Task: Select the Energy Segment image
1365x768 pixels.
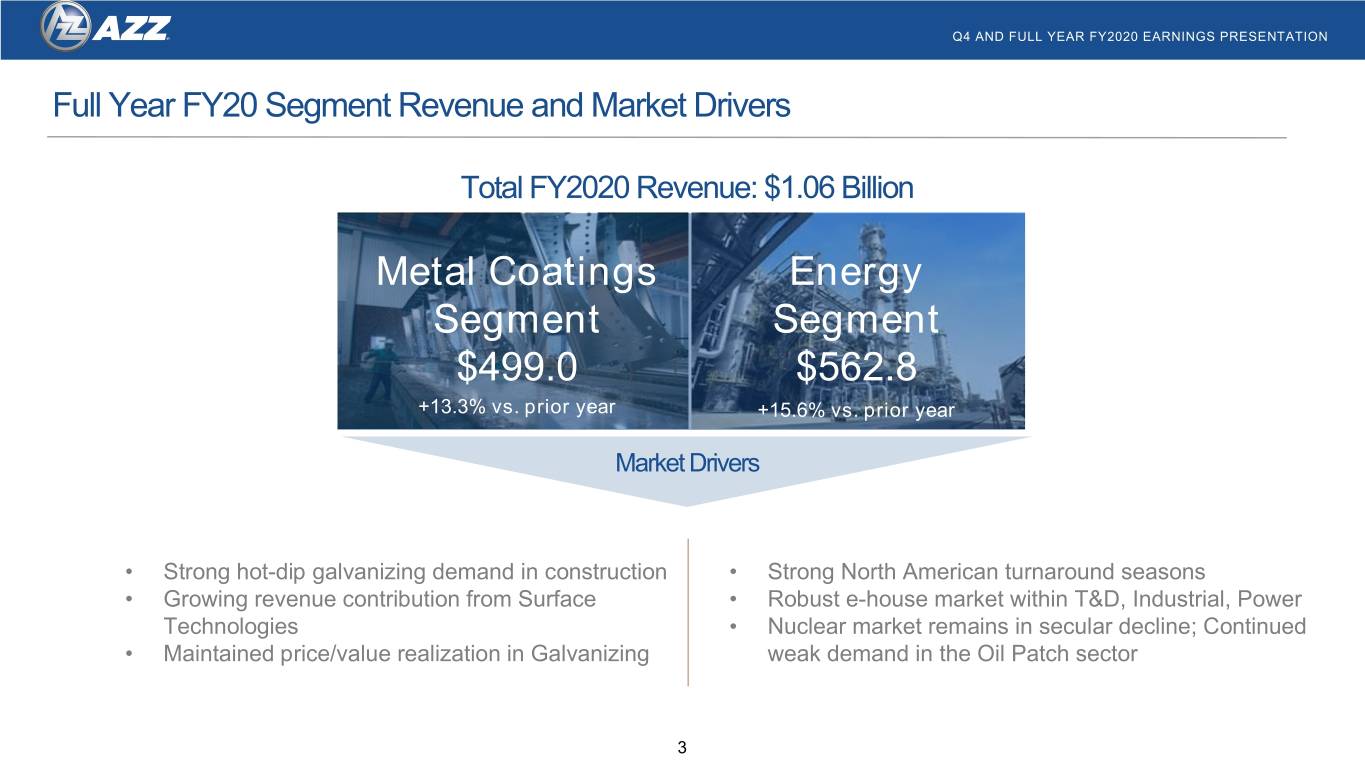Action: point(857,321)
